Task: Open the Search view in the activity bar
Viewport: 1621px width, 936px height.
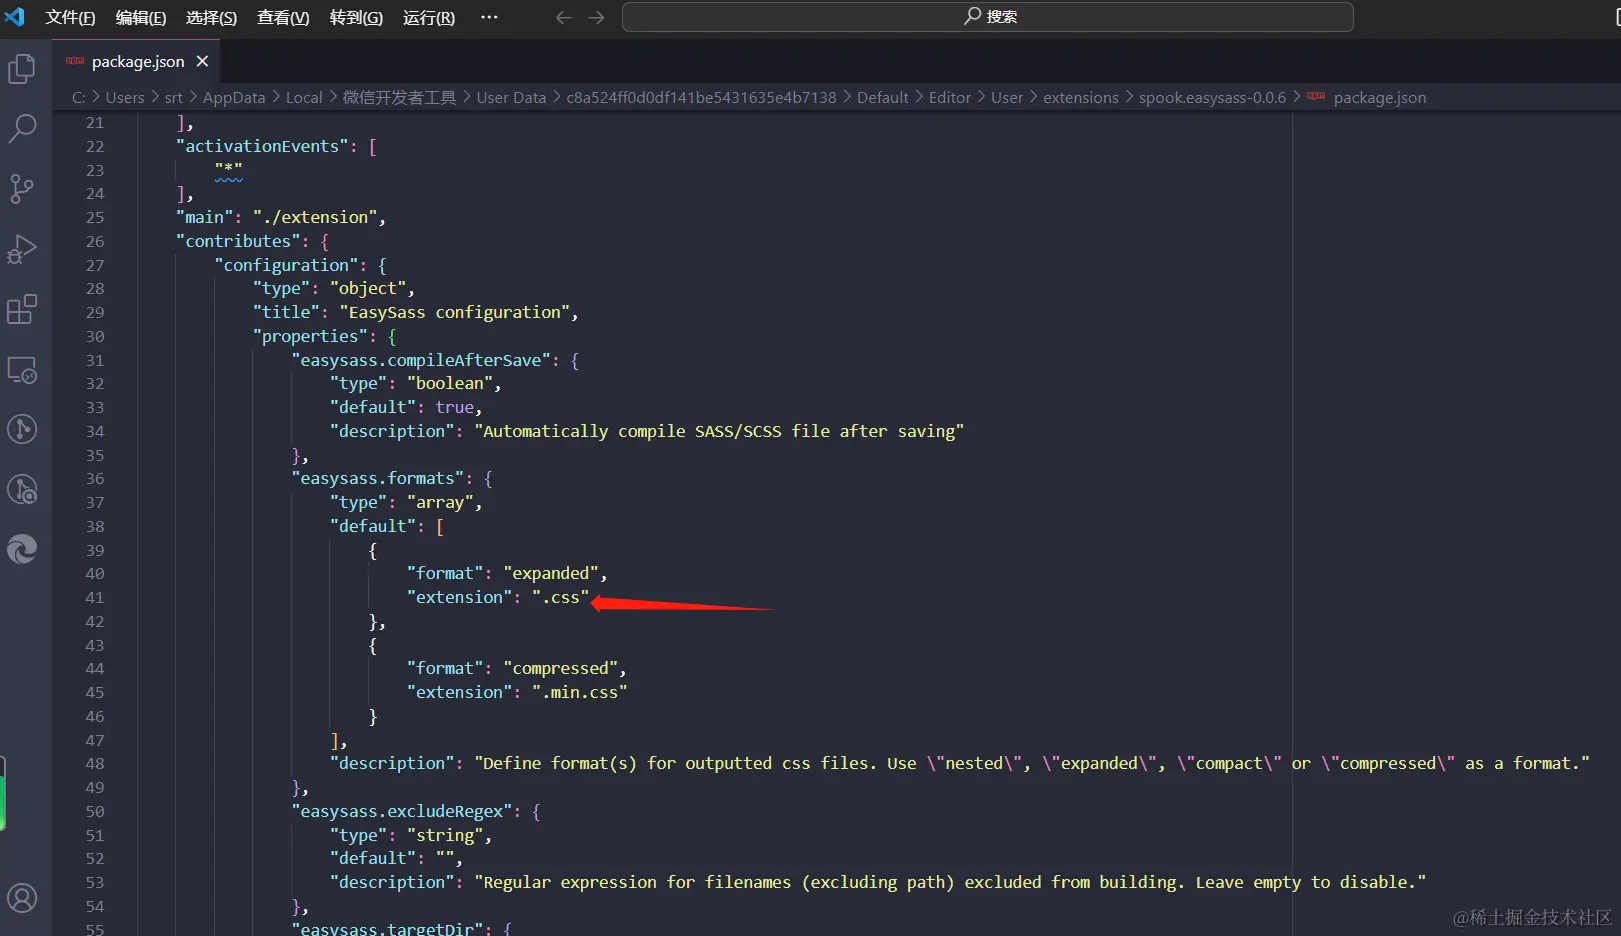Action: (22, 128)
